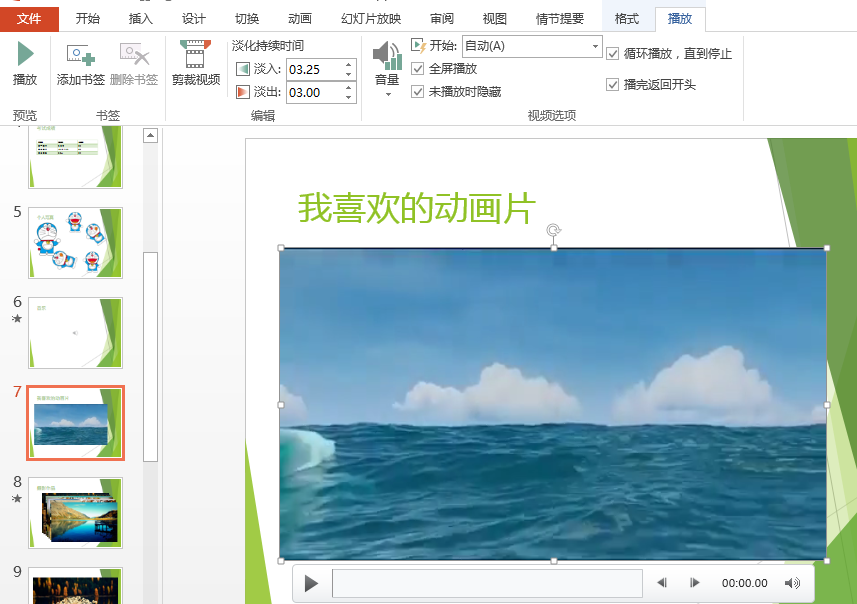Viewport: 857px width, 604px height.
Task: Switch to the Design (设计) tab
Action: [x=193, y=19]
